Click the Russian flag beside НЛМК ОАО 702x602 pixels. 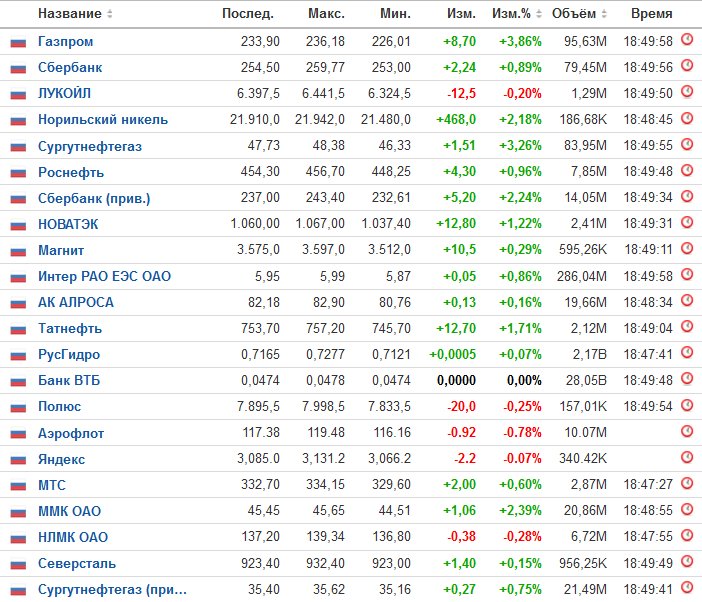click(x=18, y=538)
